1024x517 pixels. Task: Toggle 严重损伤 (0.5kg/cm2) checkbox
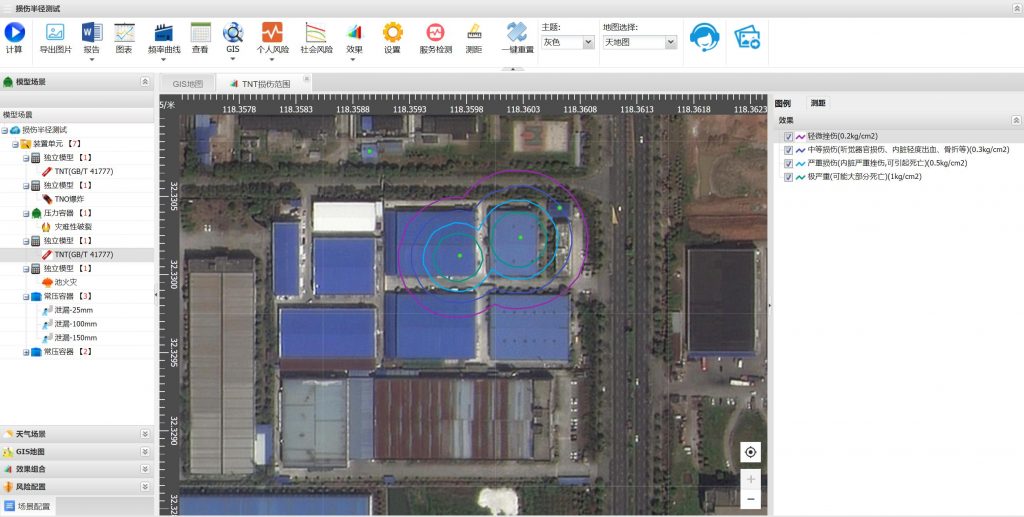click(789, 163)
